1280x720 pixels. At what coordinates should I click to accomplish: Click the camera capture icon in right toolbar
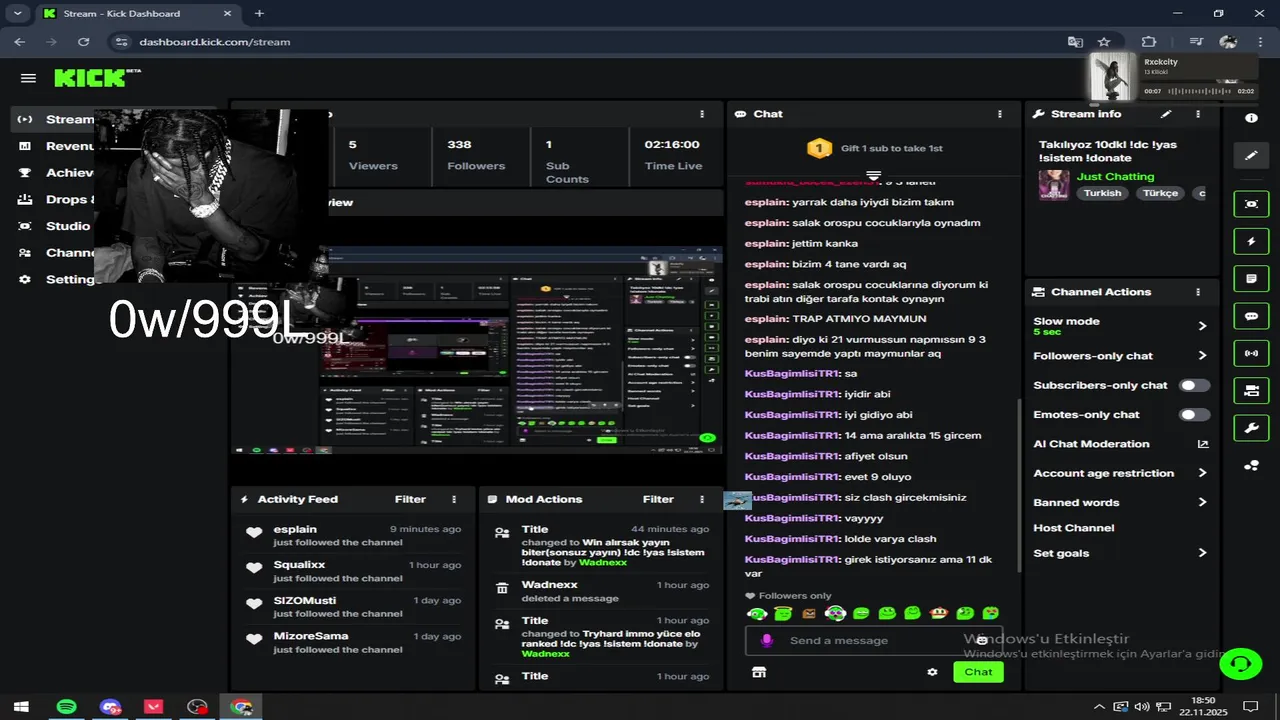point(1251,203)
